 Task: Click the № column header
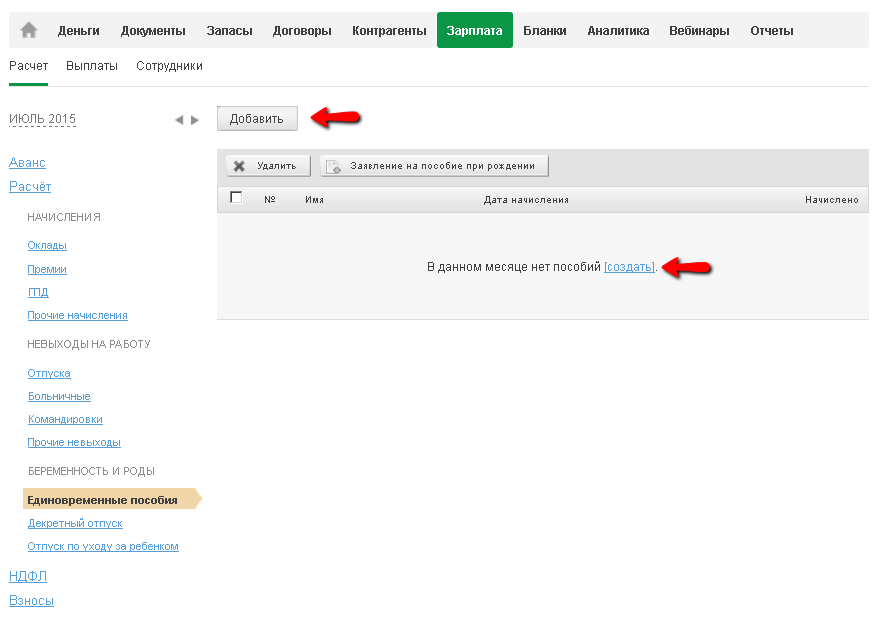pos(270,199)
